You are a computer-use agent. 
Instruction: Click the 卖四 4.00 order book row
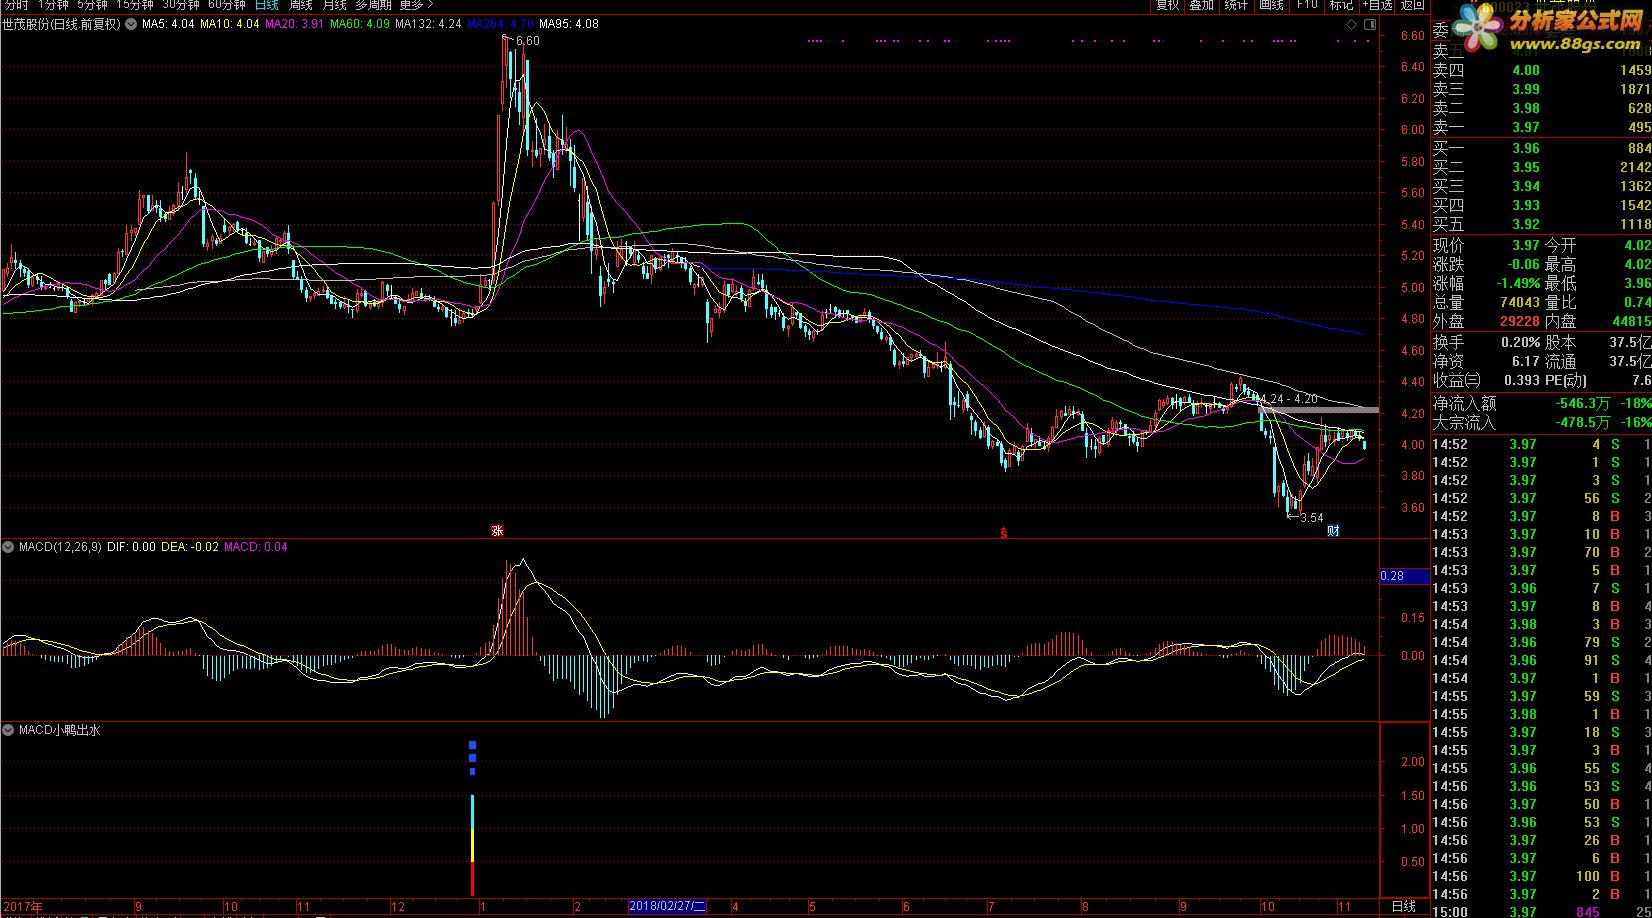(1541, 70)
